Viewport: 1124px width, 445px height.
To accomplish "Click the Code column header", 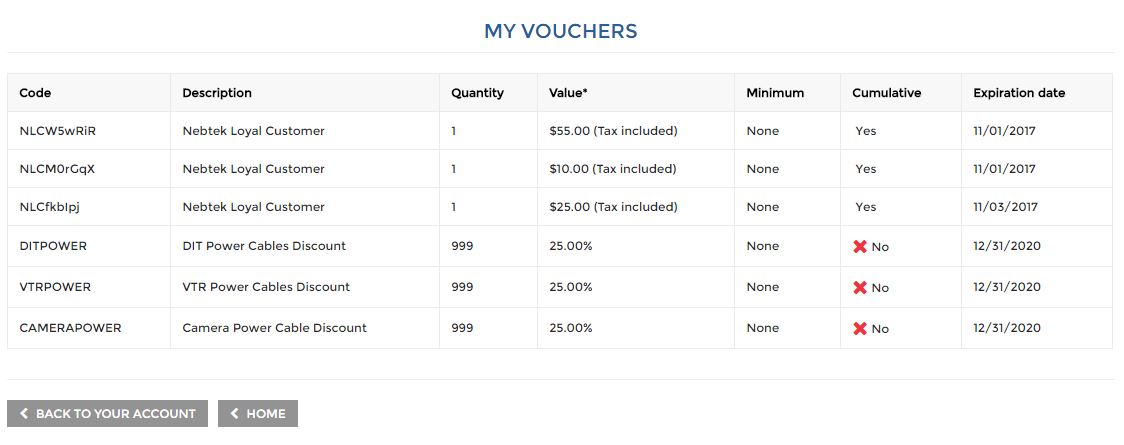I will pos(35,93).
